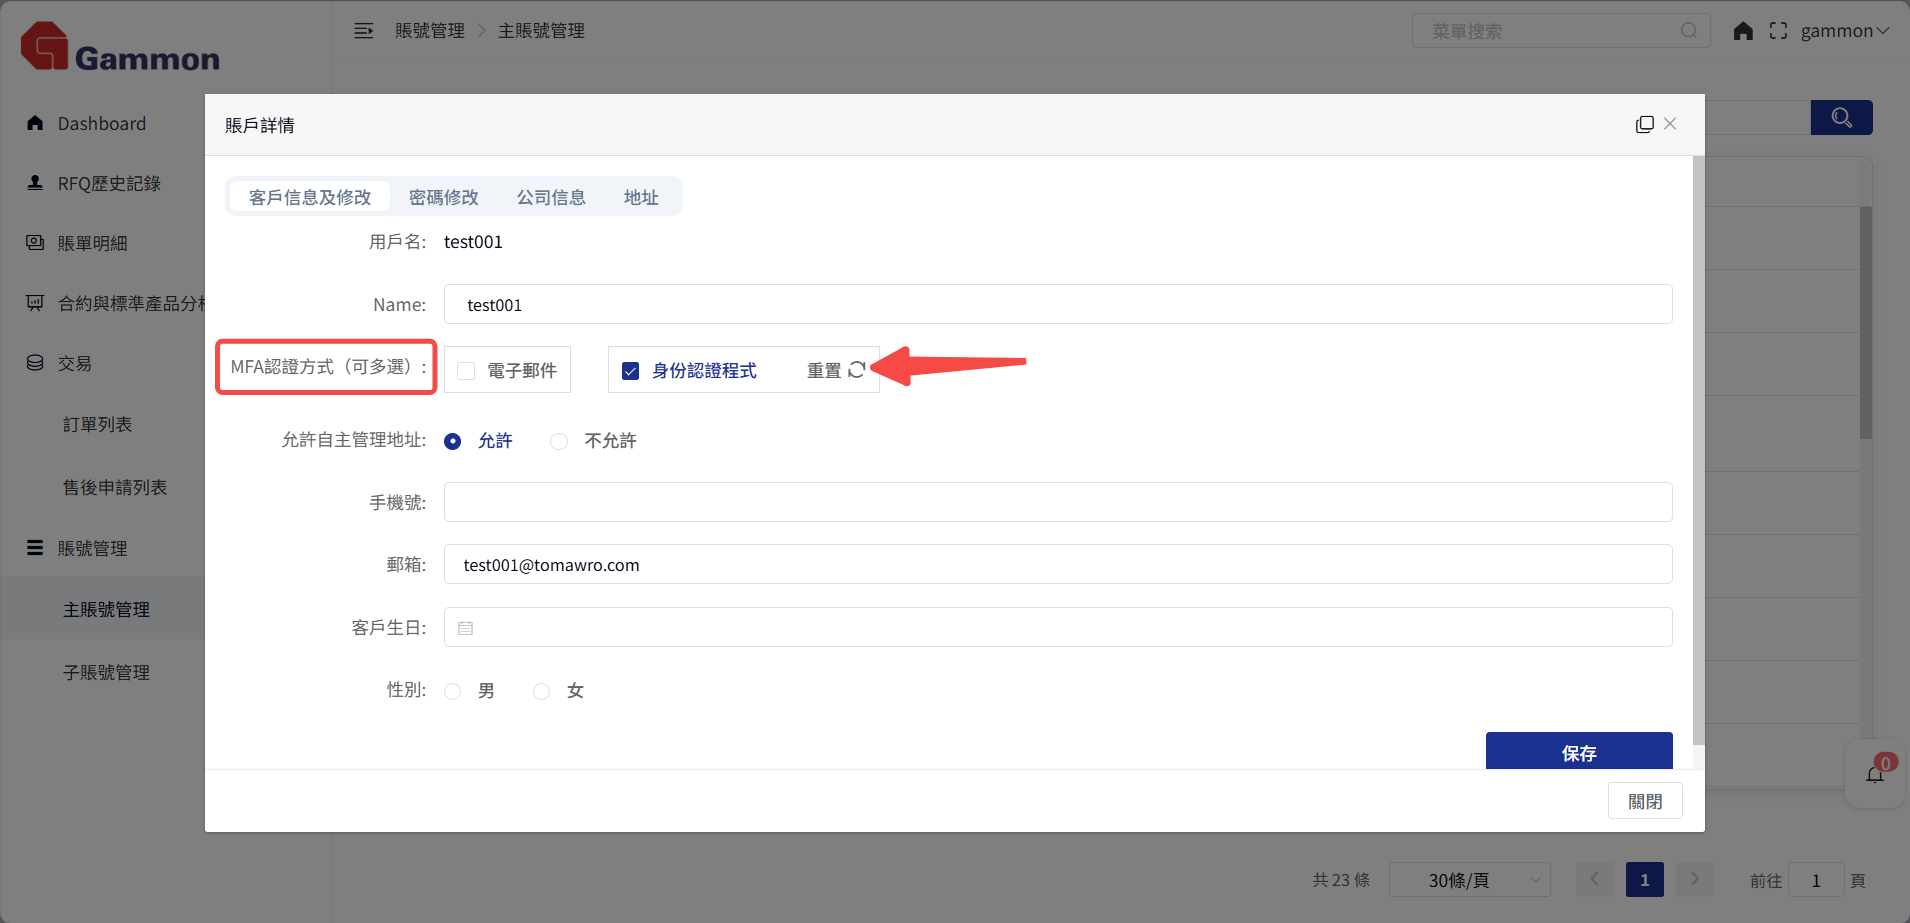Select 男 for gender
Viewport: 1910px width, 923px height.
[453, 691]
